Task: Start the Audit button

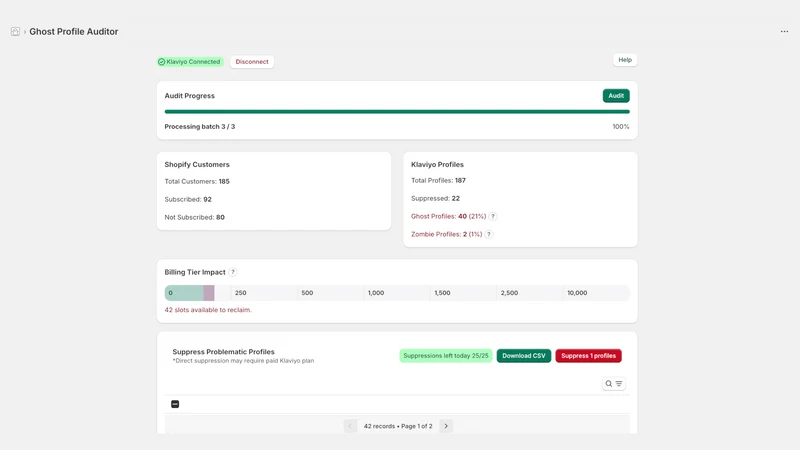Action: 616,95
